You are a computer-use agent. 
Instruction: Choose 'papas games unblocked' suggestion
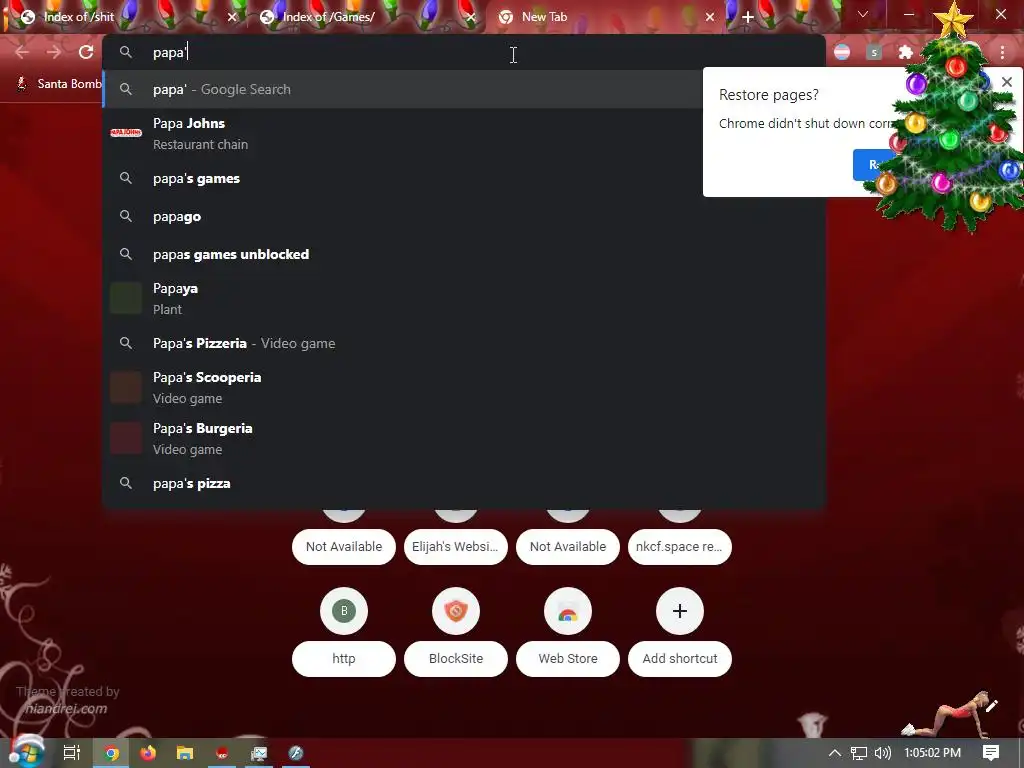pyautogui.click(x=464, y=254)
